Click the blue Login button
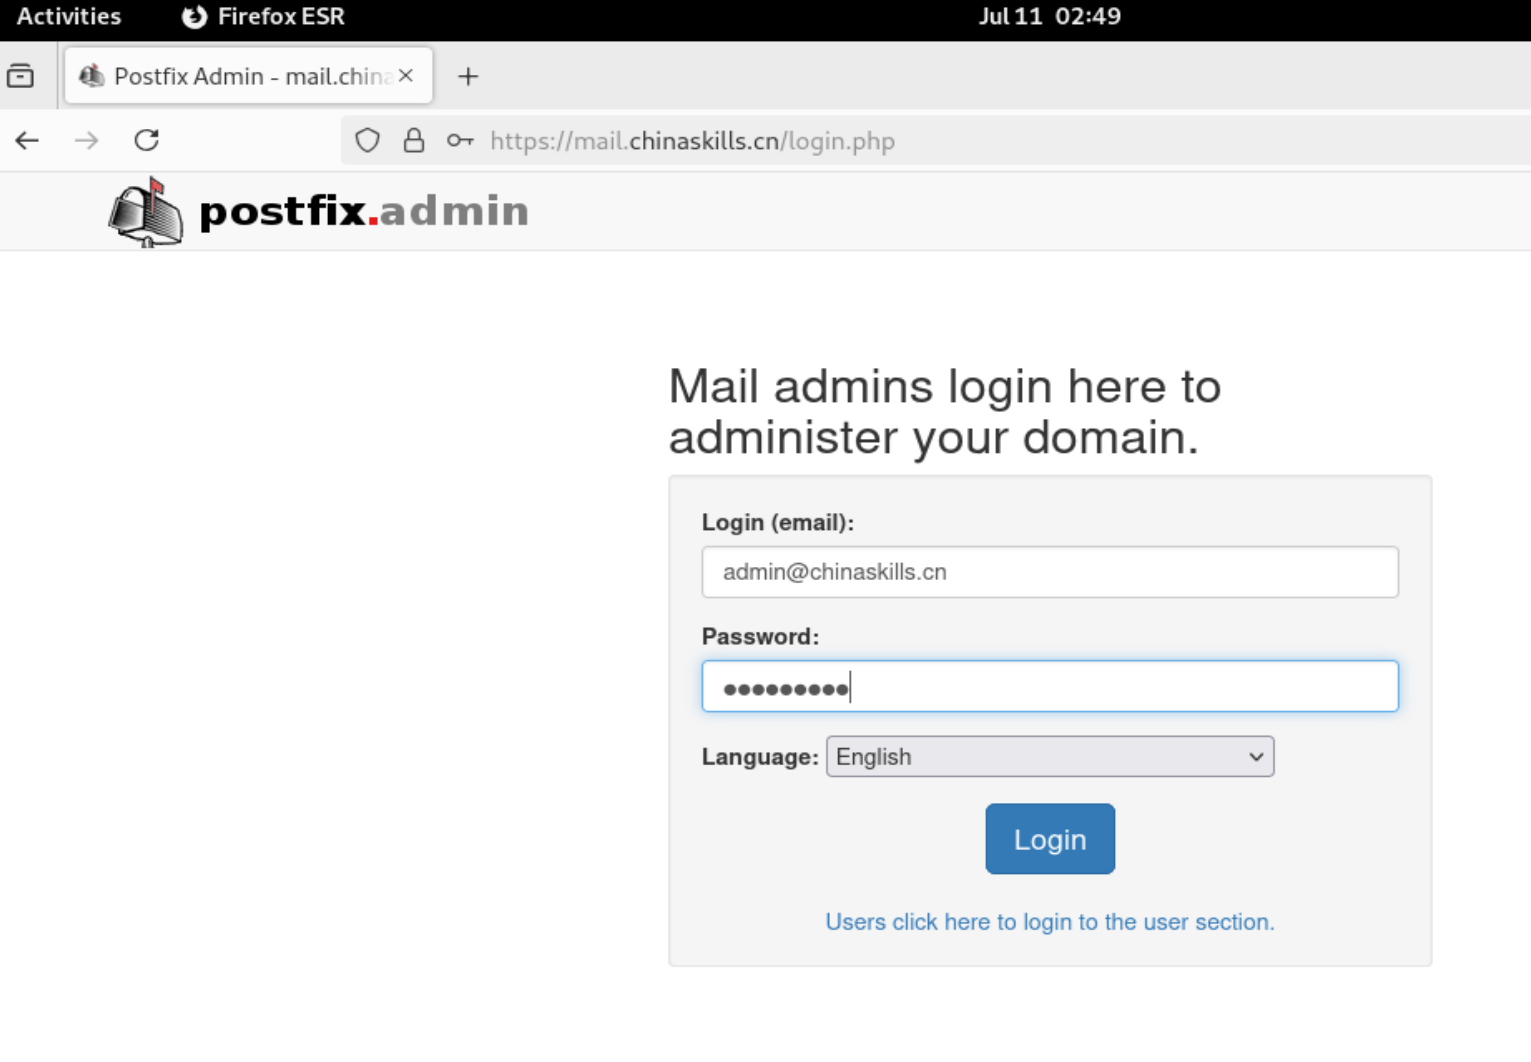This screenshot has height=1062, width=1531. coord(1050,839)
